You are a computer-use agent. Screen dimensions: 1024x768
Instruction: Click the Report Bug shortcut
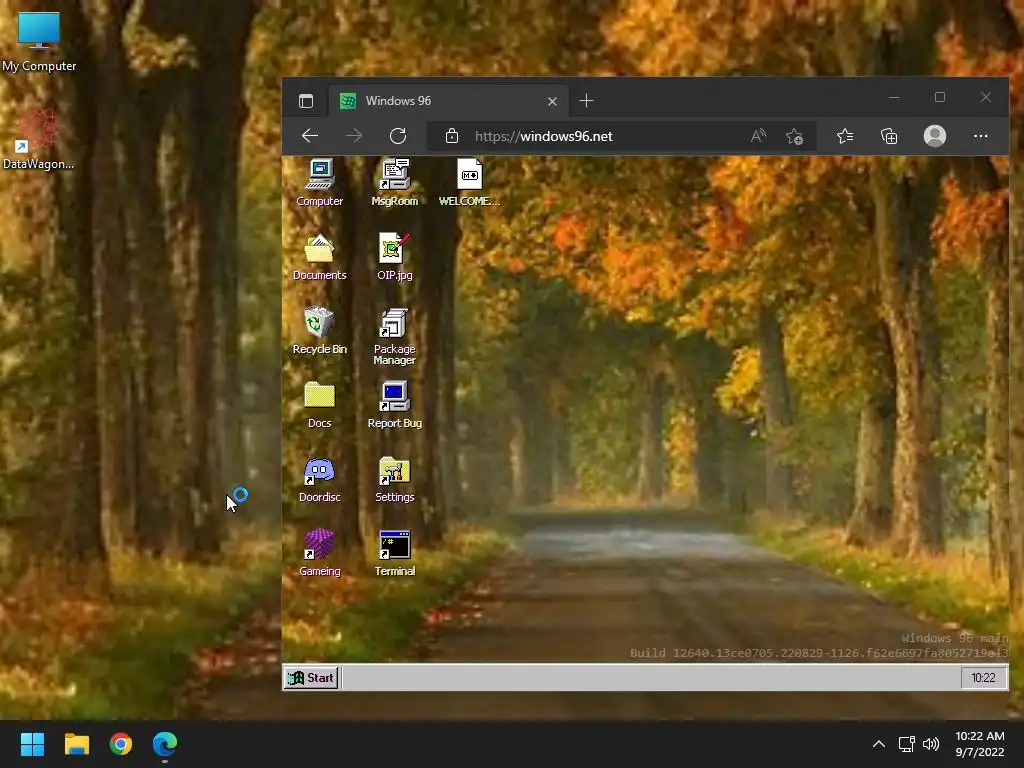394,405
